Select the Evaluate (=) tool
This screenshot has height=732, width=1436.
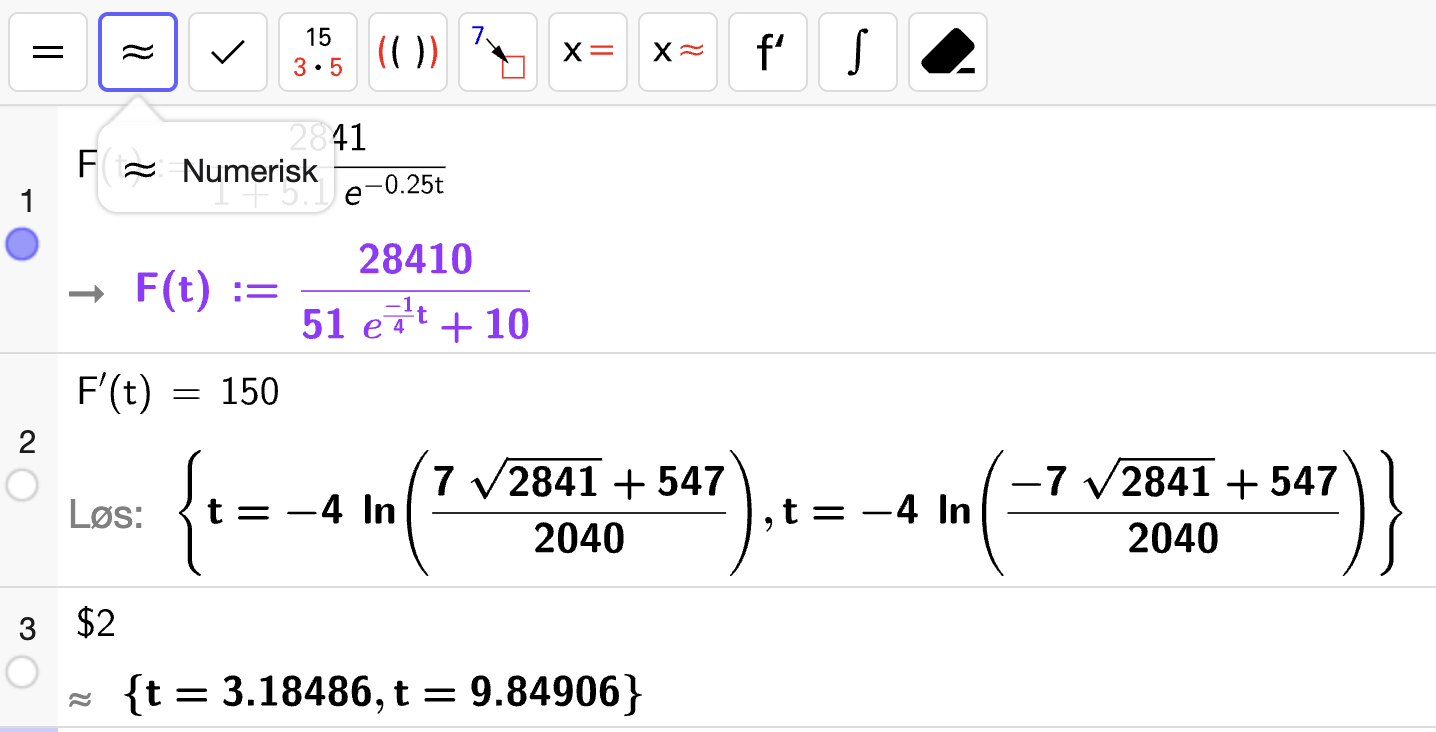coord(47,52)
